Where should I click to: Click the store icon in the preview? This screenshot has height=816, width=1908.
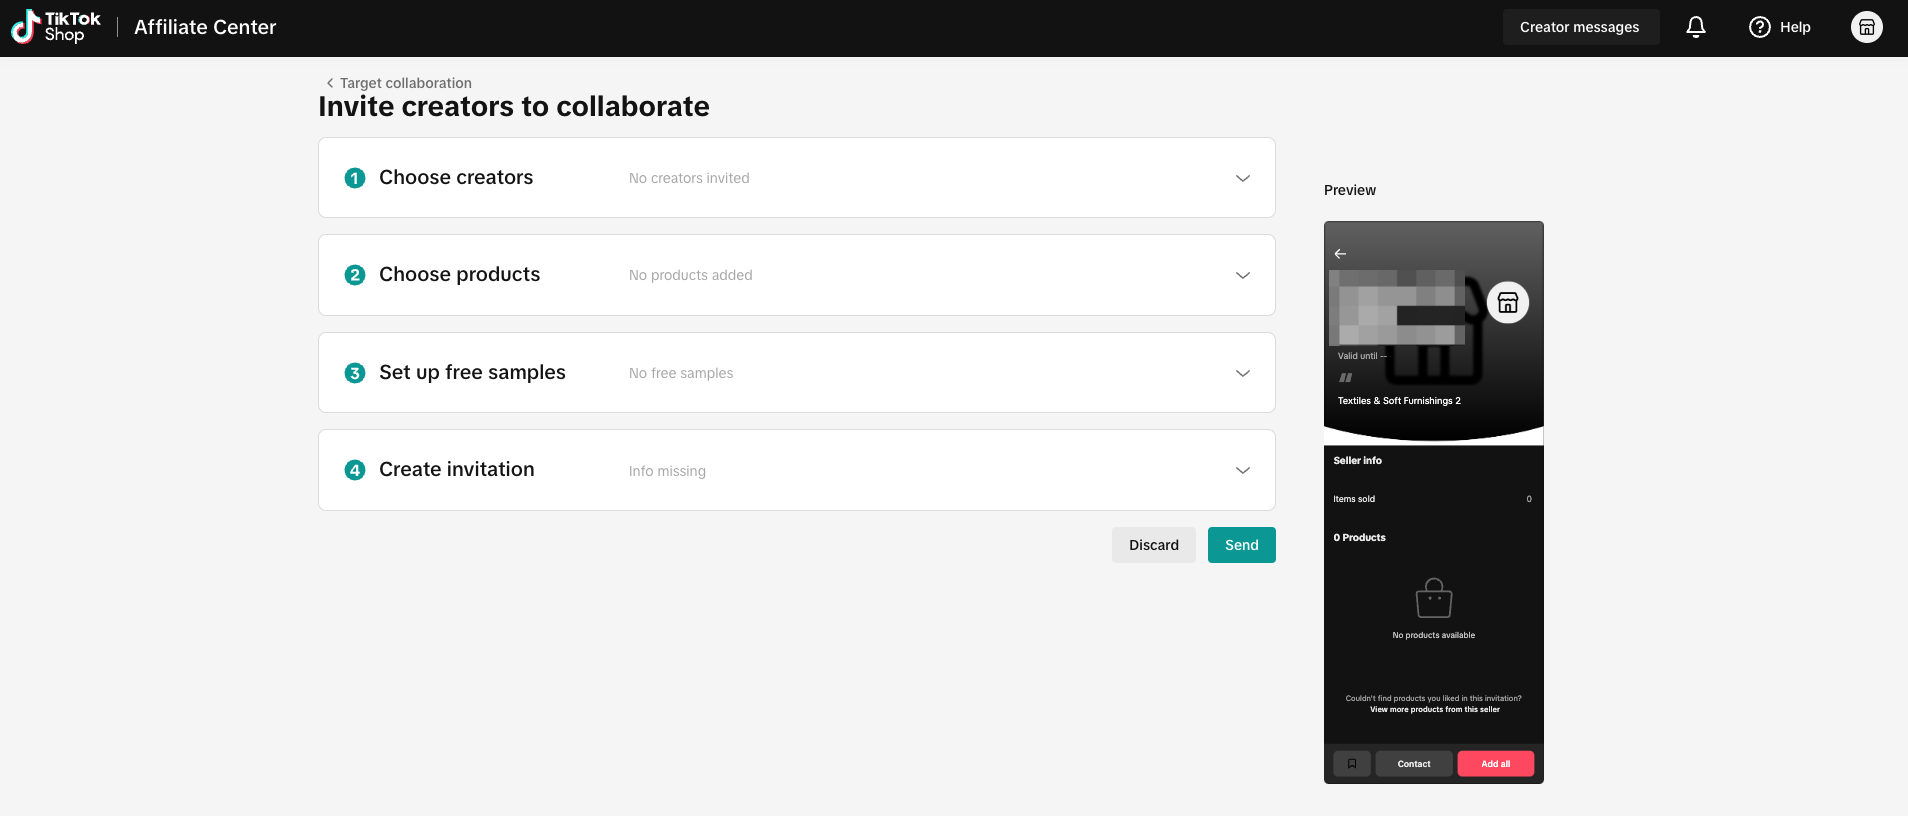1508,303
